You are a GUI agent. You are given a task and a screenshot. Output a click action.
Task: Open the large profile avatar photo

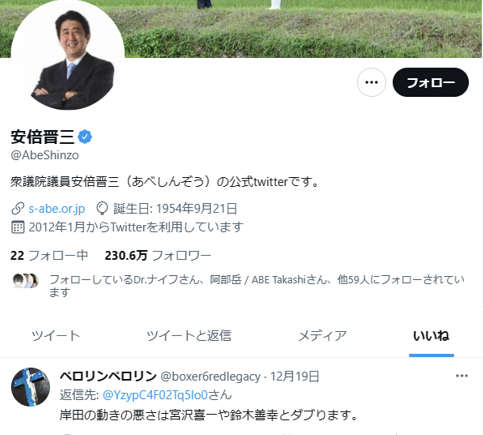coord(68,53)
